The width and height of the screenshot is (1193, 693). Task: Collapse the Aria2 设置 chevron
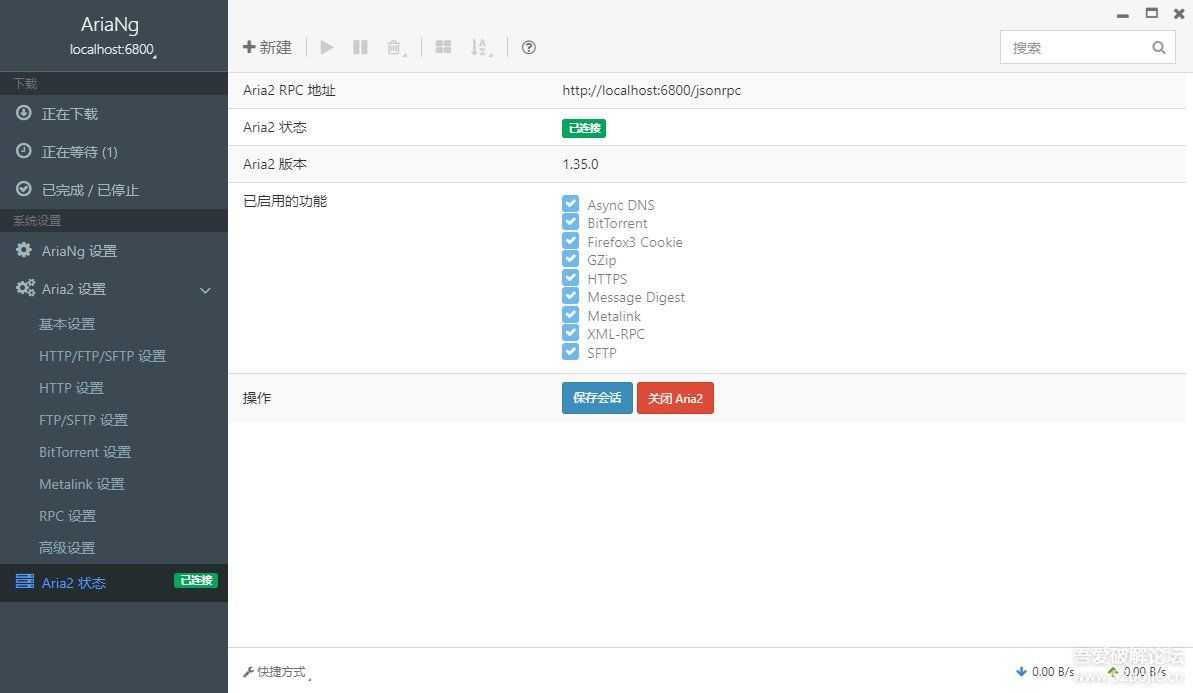pos(205,290)
